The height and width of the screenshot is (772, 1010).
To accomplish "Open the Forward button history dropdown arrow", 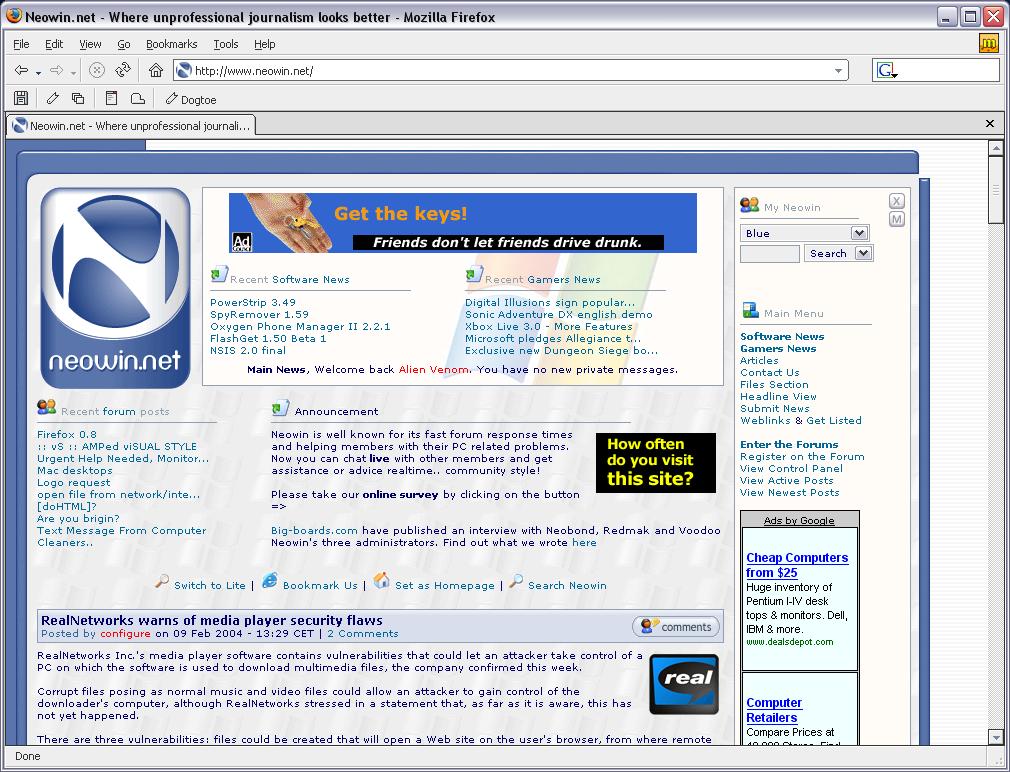I will click(73, 73).
